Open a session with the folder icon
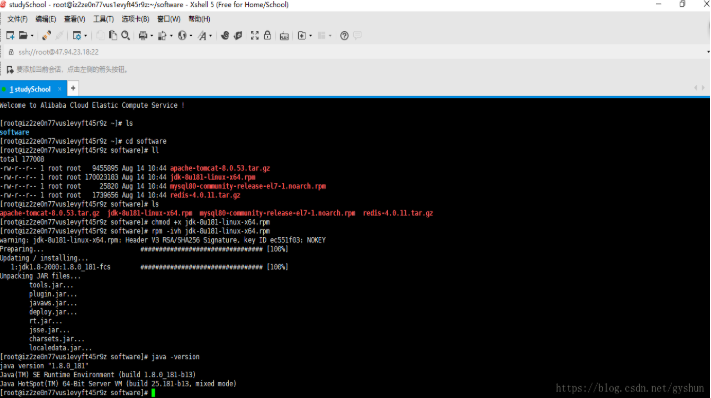Image resolution: width=711 pixels, height=398 pixels. point(23,35)
